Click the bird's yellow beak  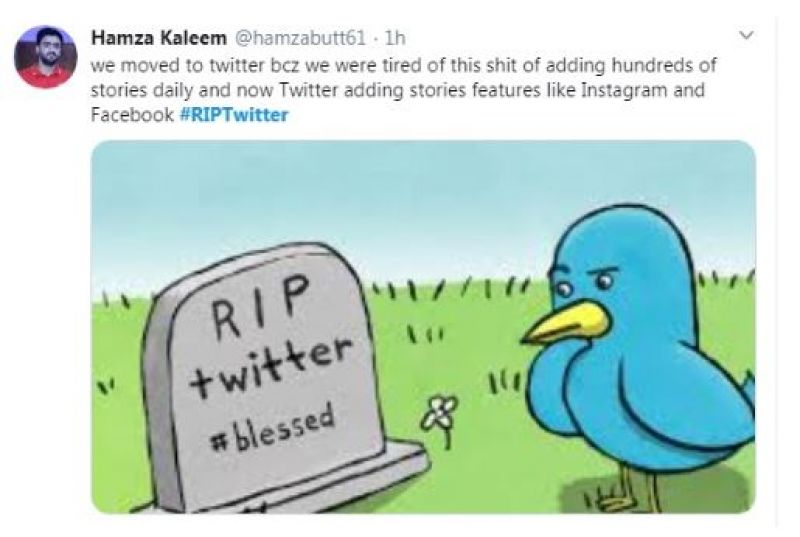tap(568, 323)
